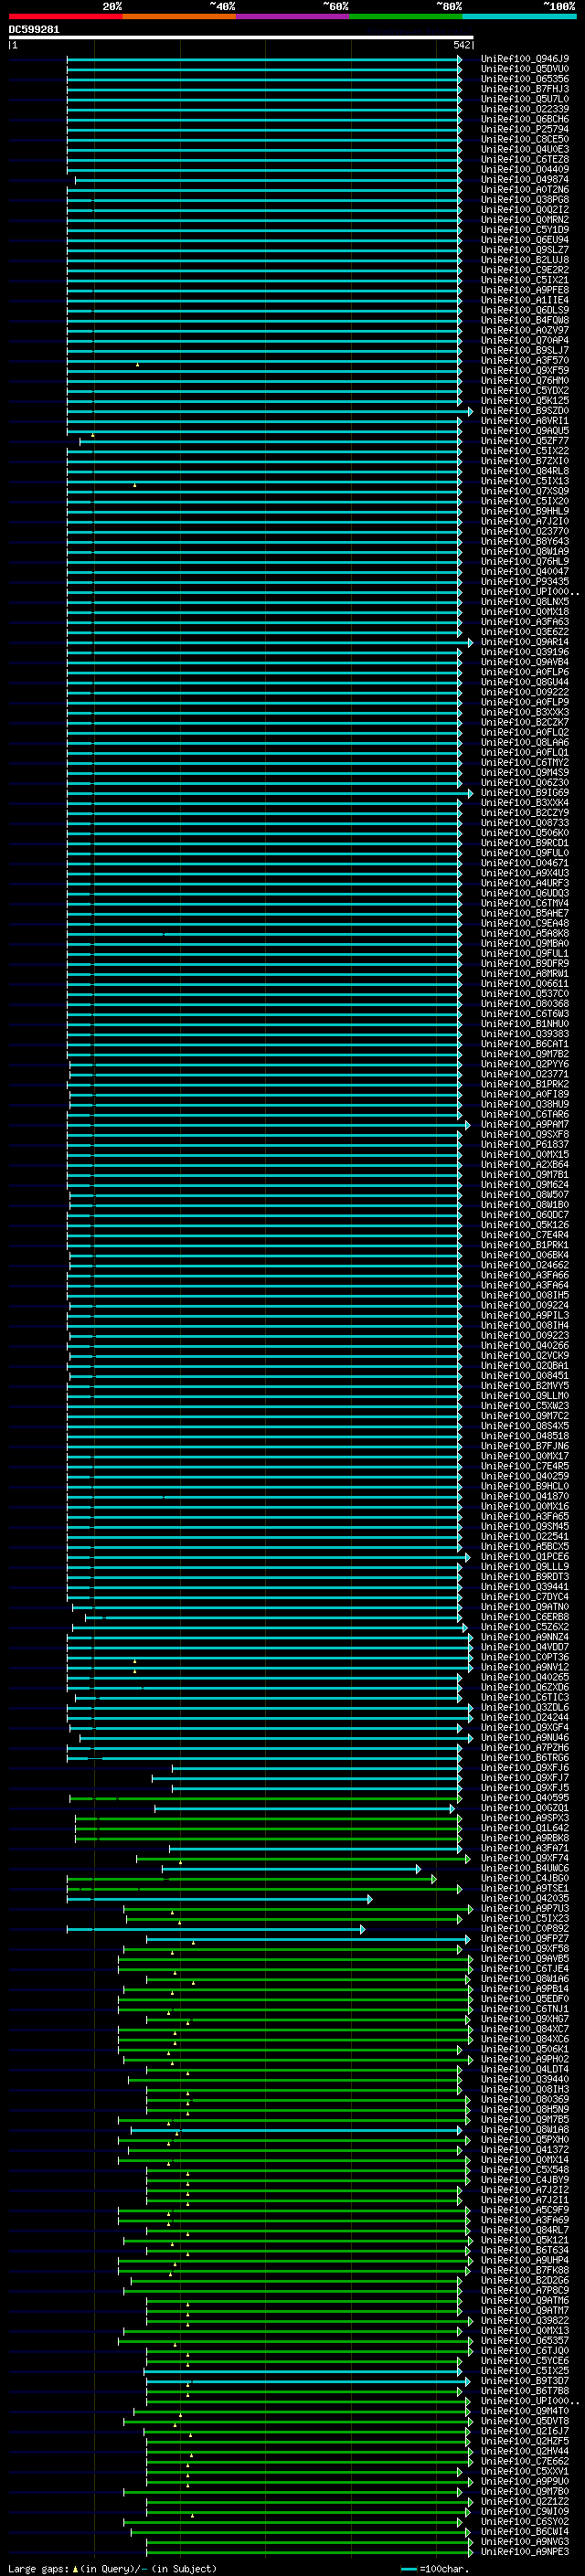
Task: Click hit label UniRef100_Q40595
Action: tap(525, 1798)
